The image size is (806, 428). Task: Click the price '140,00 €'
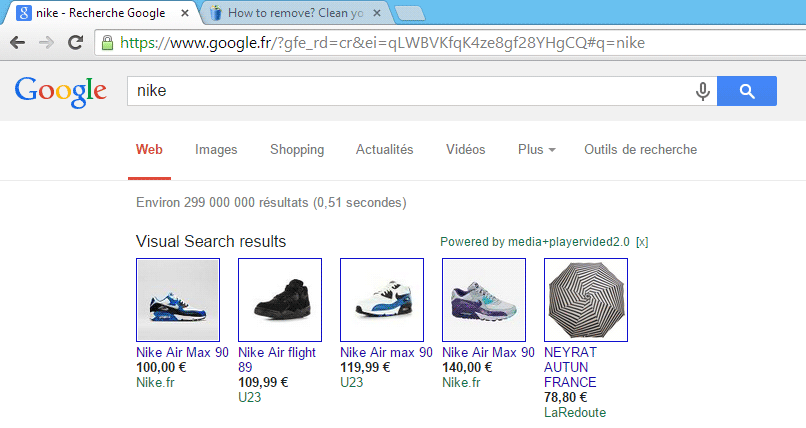point(467,367)
